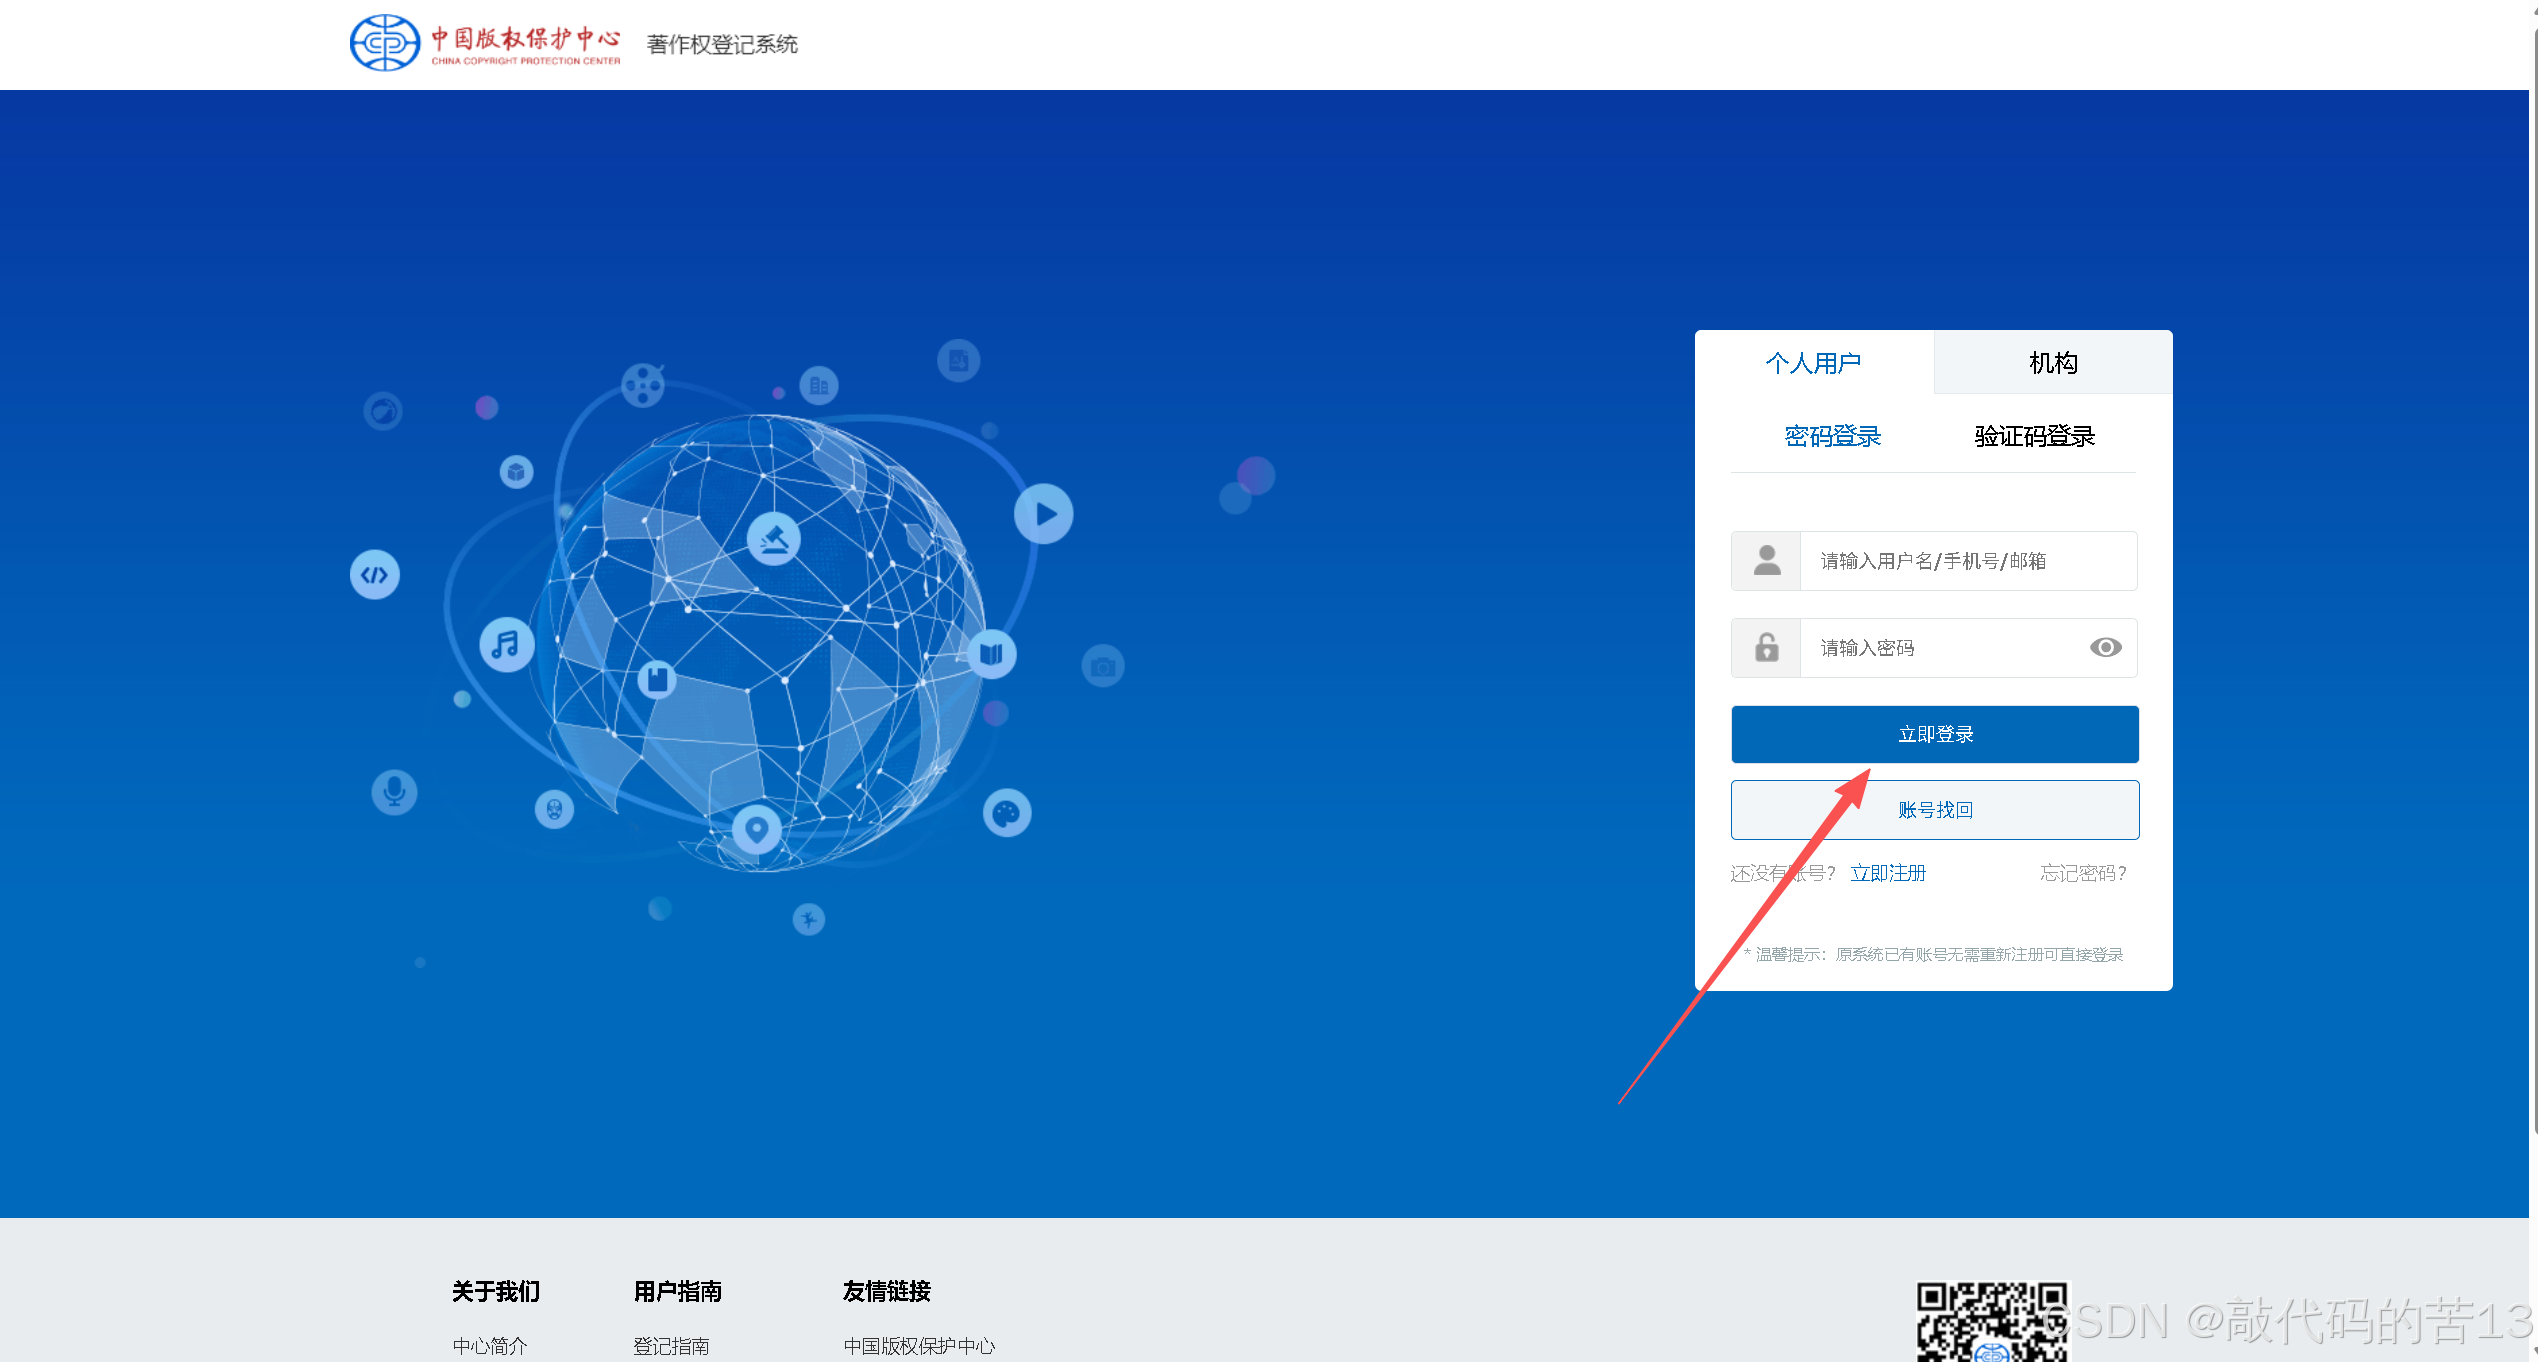The width and height of the screenshot is (2538, 1362).
Task: Select the 个人用户 tab
Action: pos(1813,363)
